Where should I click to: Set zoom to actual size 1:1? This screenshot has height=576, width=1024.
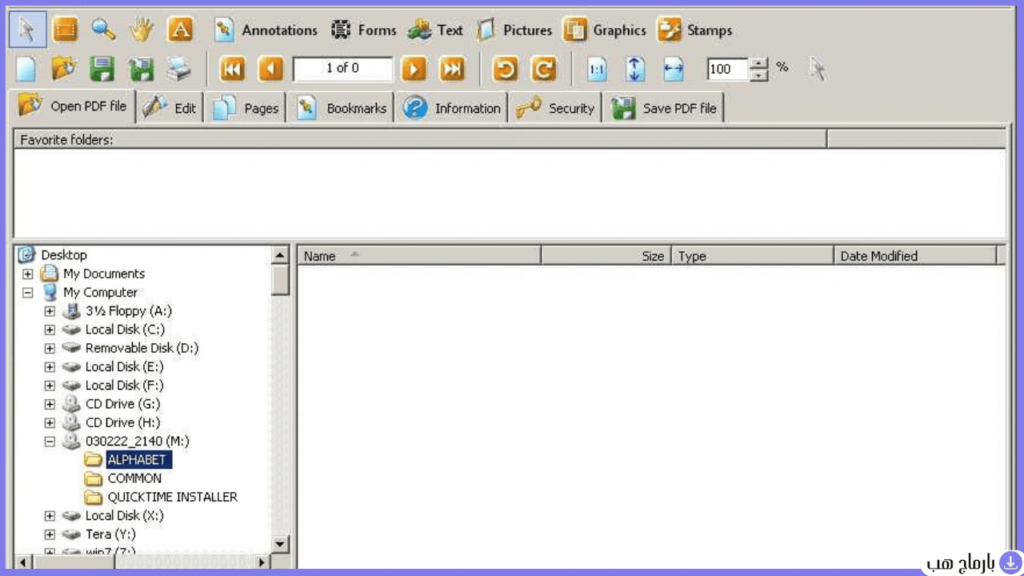point(596,69)
